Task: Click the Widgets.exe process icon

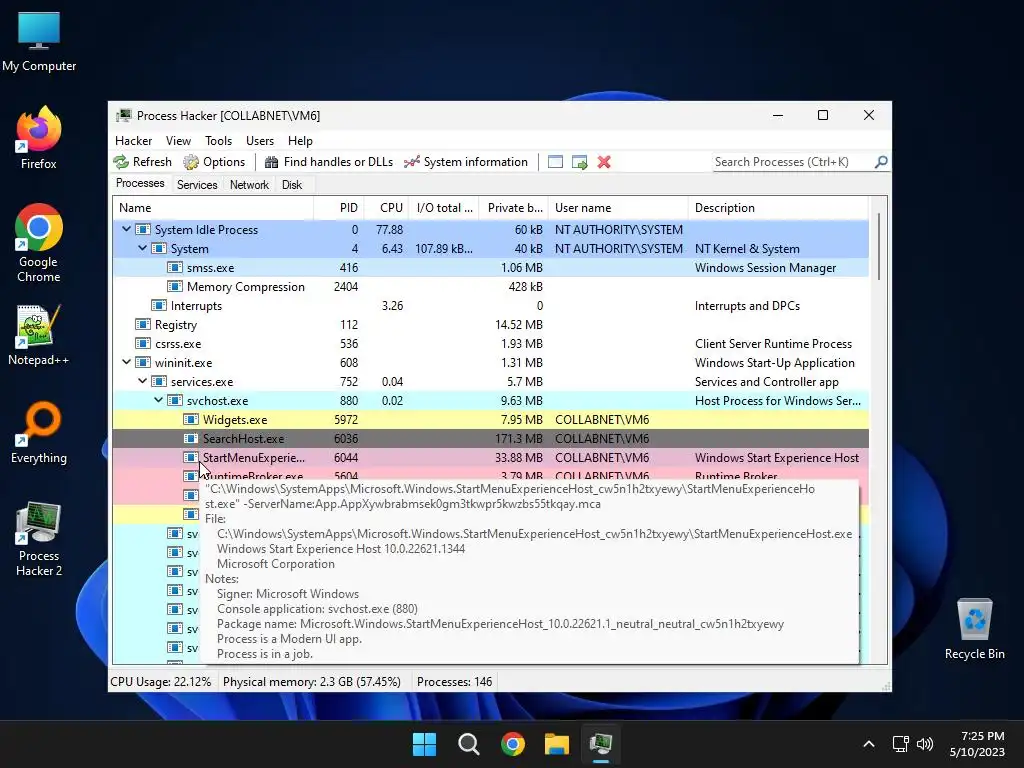Action: [x=191, y=420]
